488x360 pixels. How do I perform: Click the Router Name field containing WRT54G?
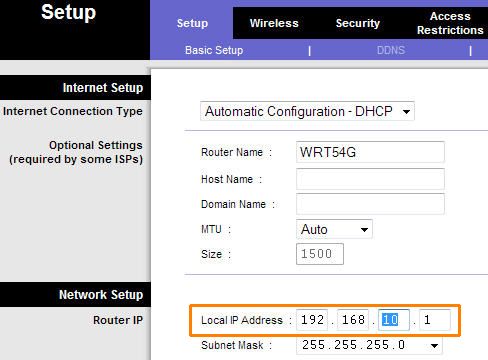pyautogui.click(x=370, y=152)
